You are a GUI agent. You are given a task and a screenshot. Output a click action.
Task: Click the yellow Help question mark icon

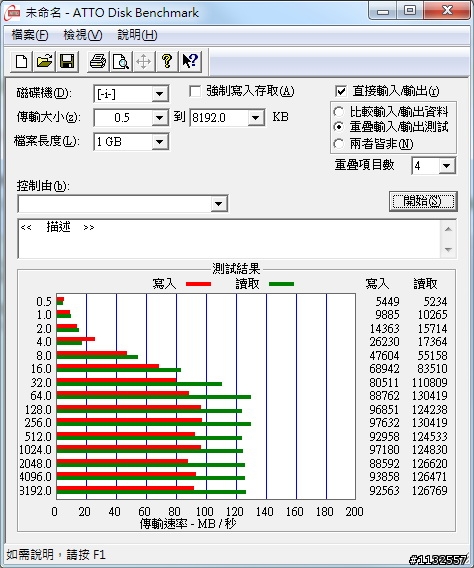click(x=166, y=61)
